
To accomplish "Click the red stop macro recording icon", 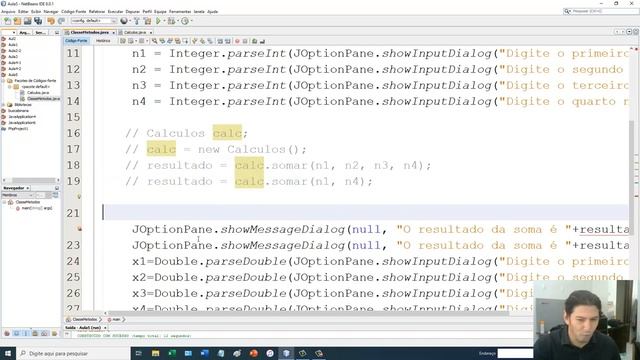I will (237, 41).
